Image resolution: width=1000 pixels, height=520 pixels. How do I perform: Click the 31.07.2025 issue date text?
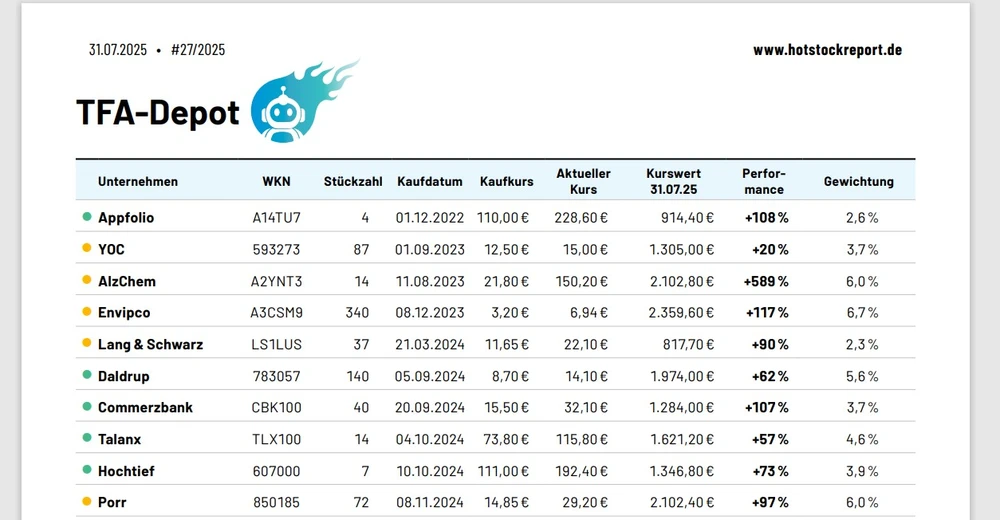pos(118,50)
